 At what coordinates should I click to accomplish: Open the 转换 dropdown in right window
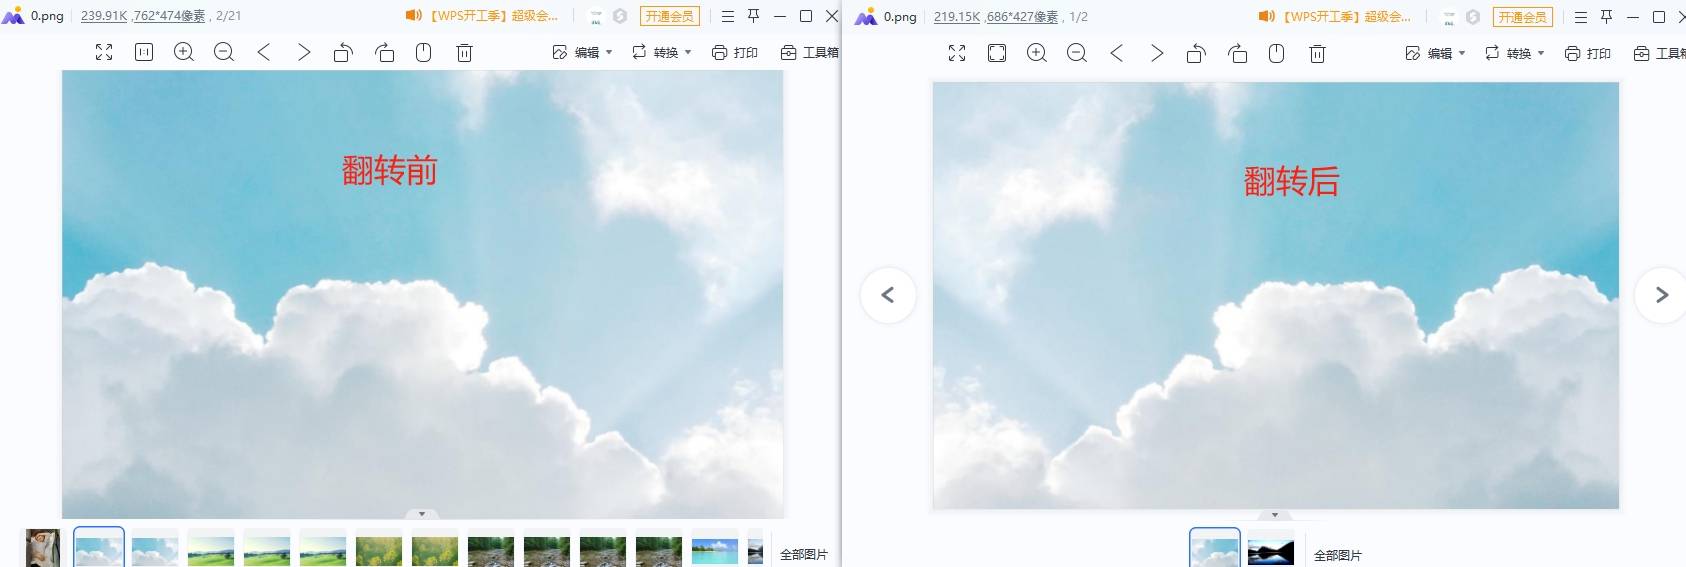[x=1515, y=53]
